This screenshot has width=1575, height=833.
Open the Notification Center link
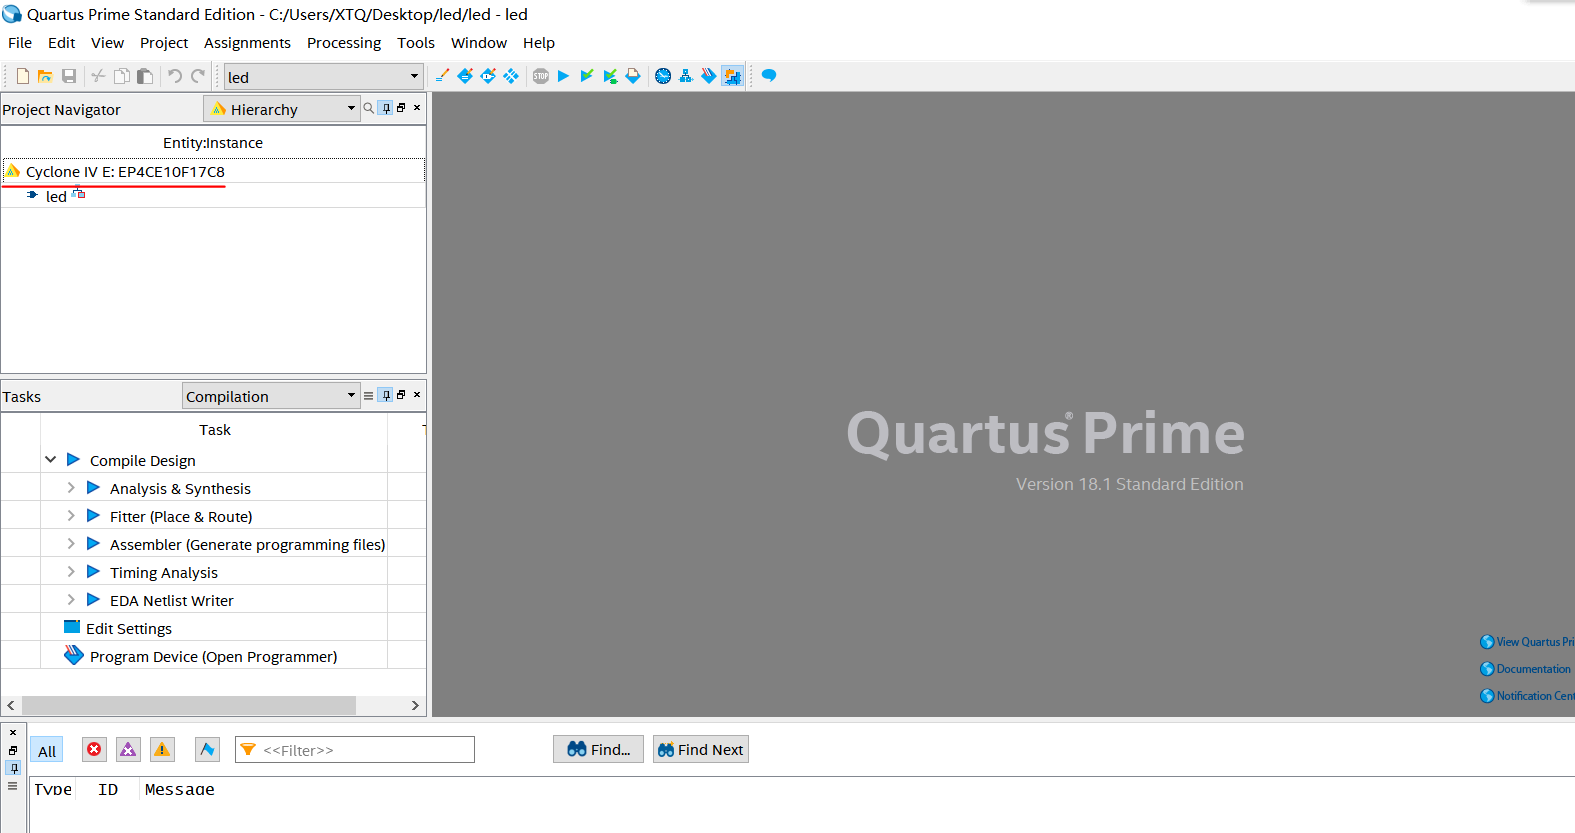1527,696
